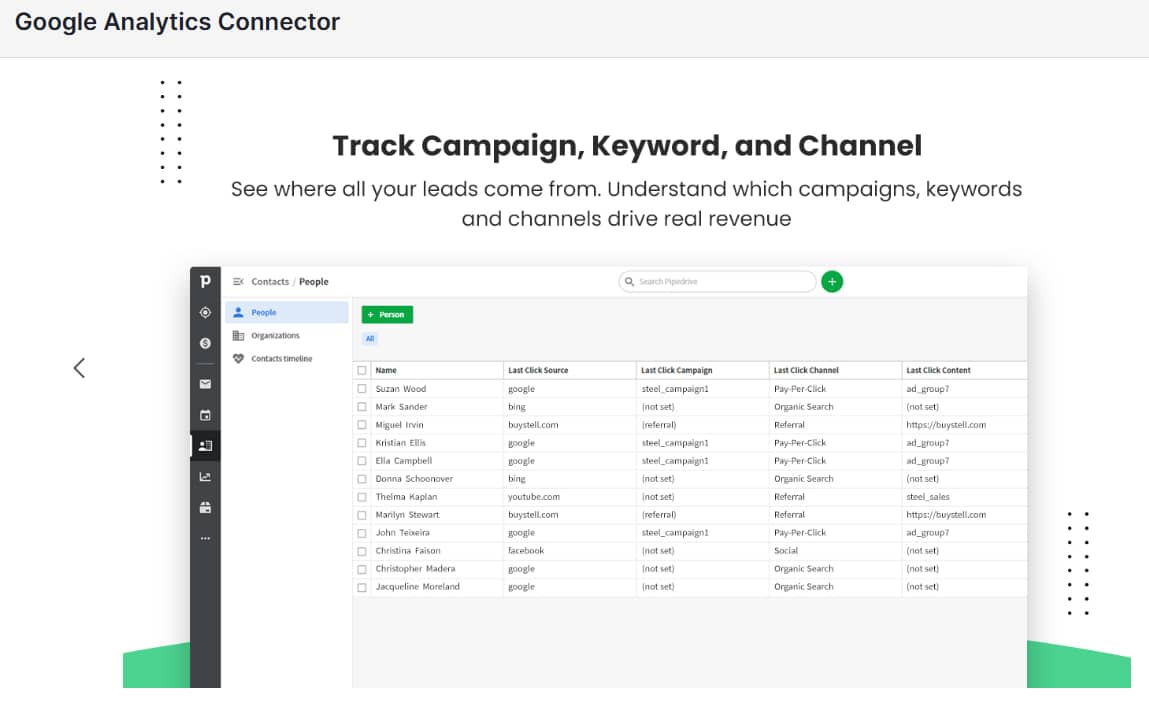Check the row checkbox for Kristian Ellis
The image size is (1149, 704).
click(362, 442)
